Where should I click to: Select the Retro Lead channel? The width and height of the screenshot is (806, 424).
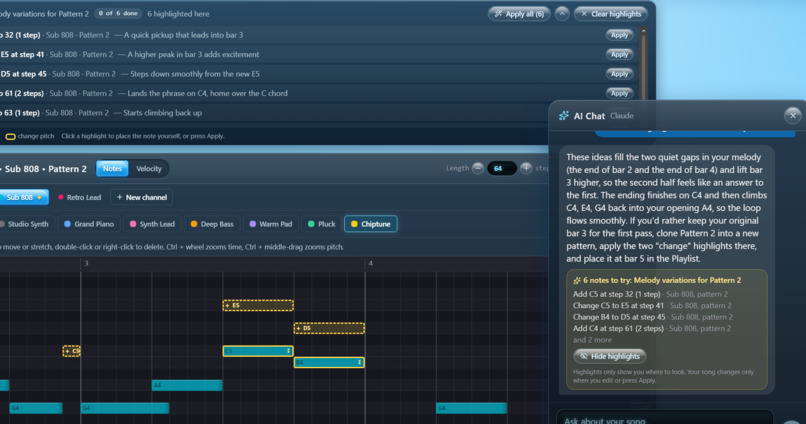tap(80, 197)
